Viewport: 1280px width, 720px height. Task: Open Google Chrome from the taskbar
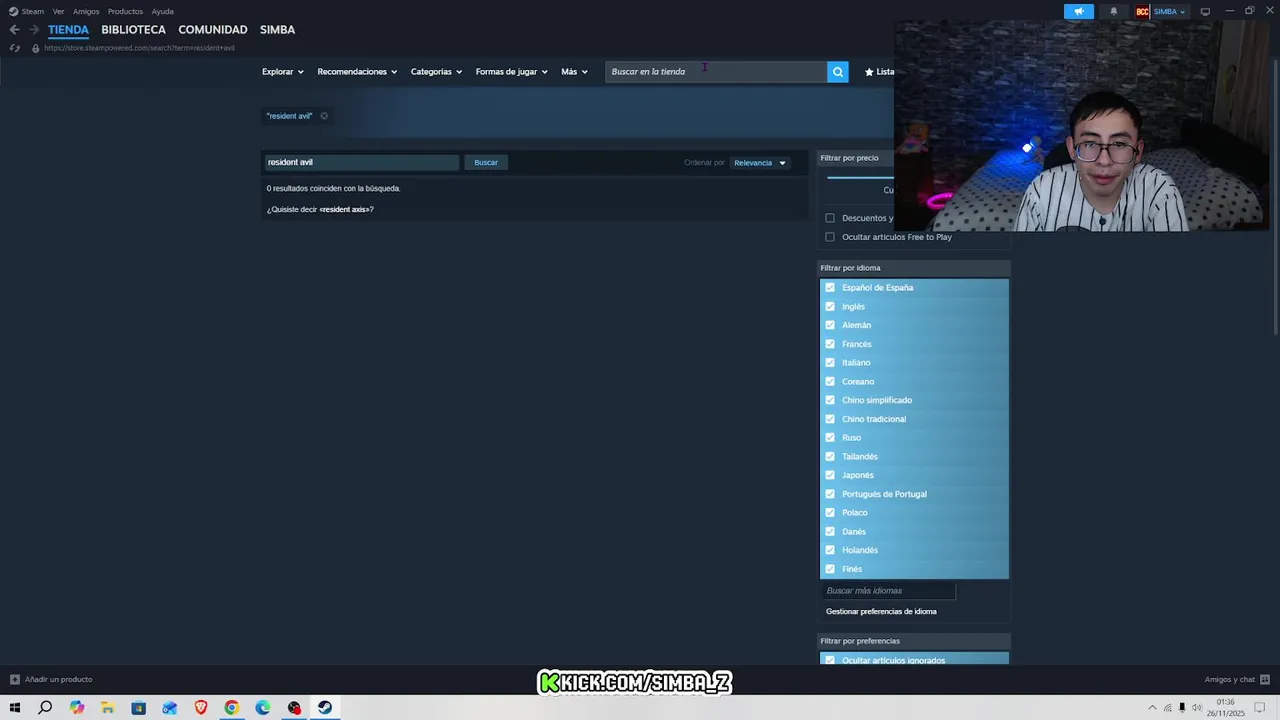(232, 708)
